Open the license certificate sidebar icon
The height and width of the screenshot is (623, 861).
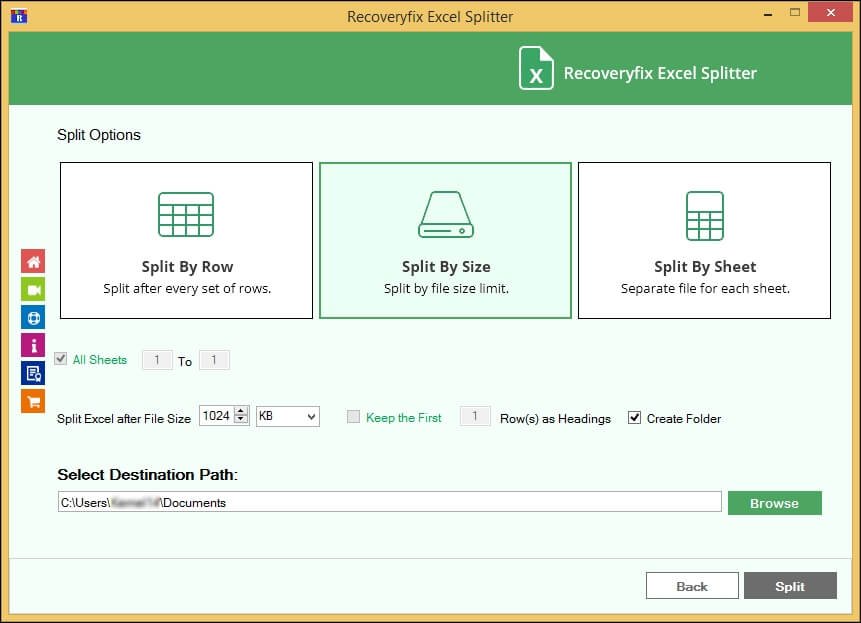pos(33,373)
